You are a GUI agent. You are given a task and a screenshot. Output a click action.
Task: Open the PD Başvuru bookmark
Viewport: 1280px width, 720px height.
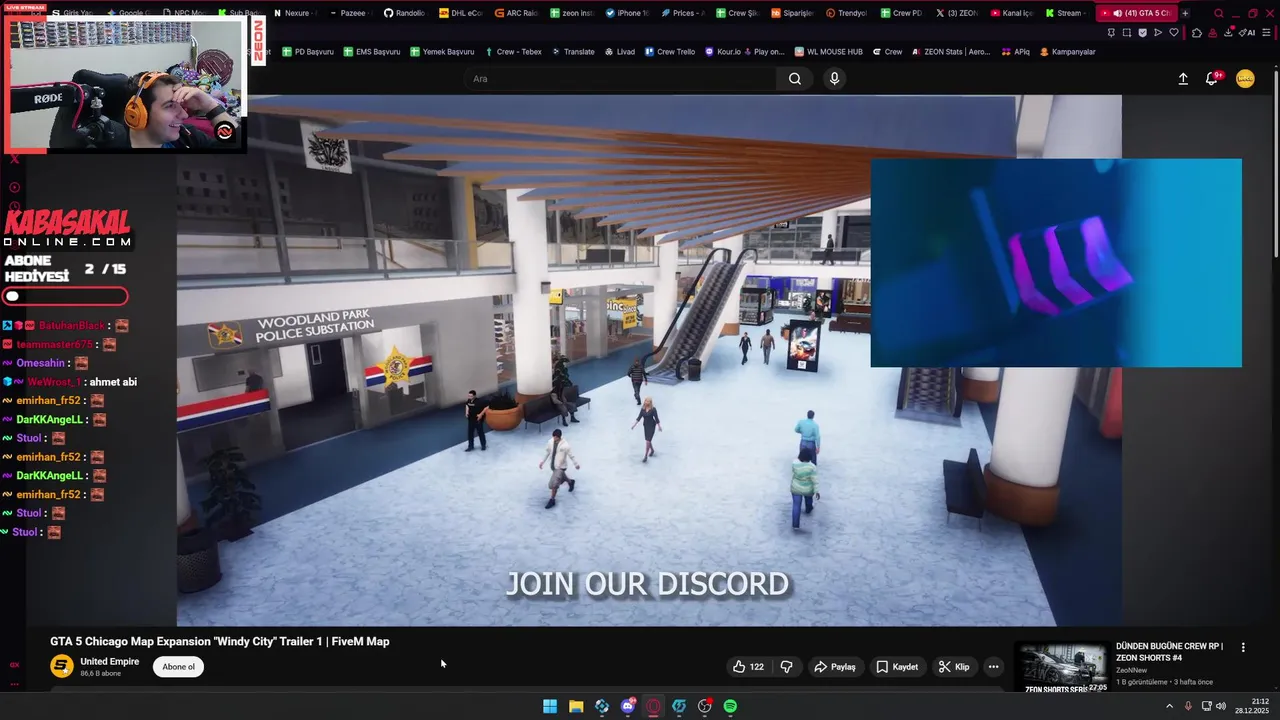click(x=308, y=51)
